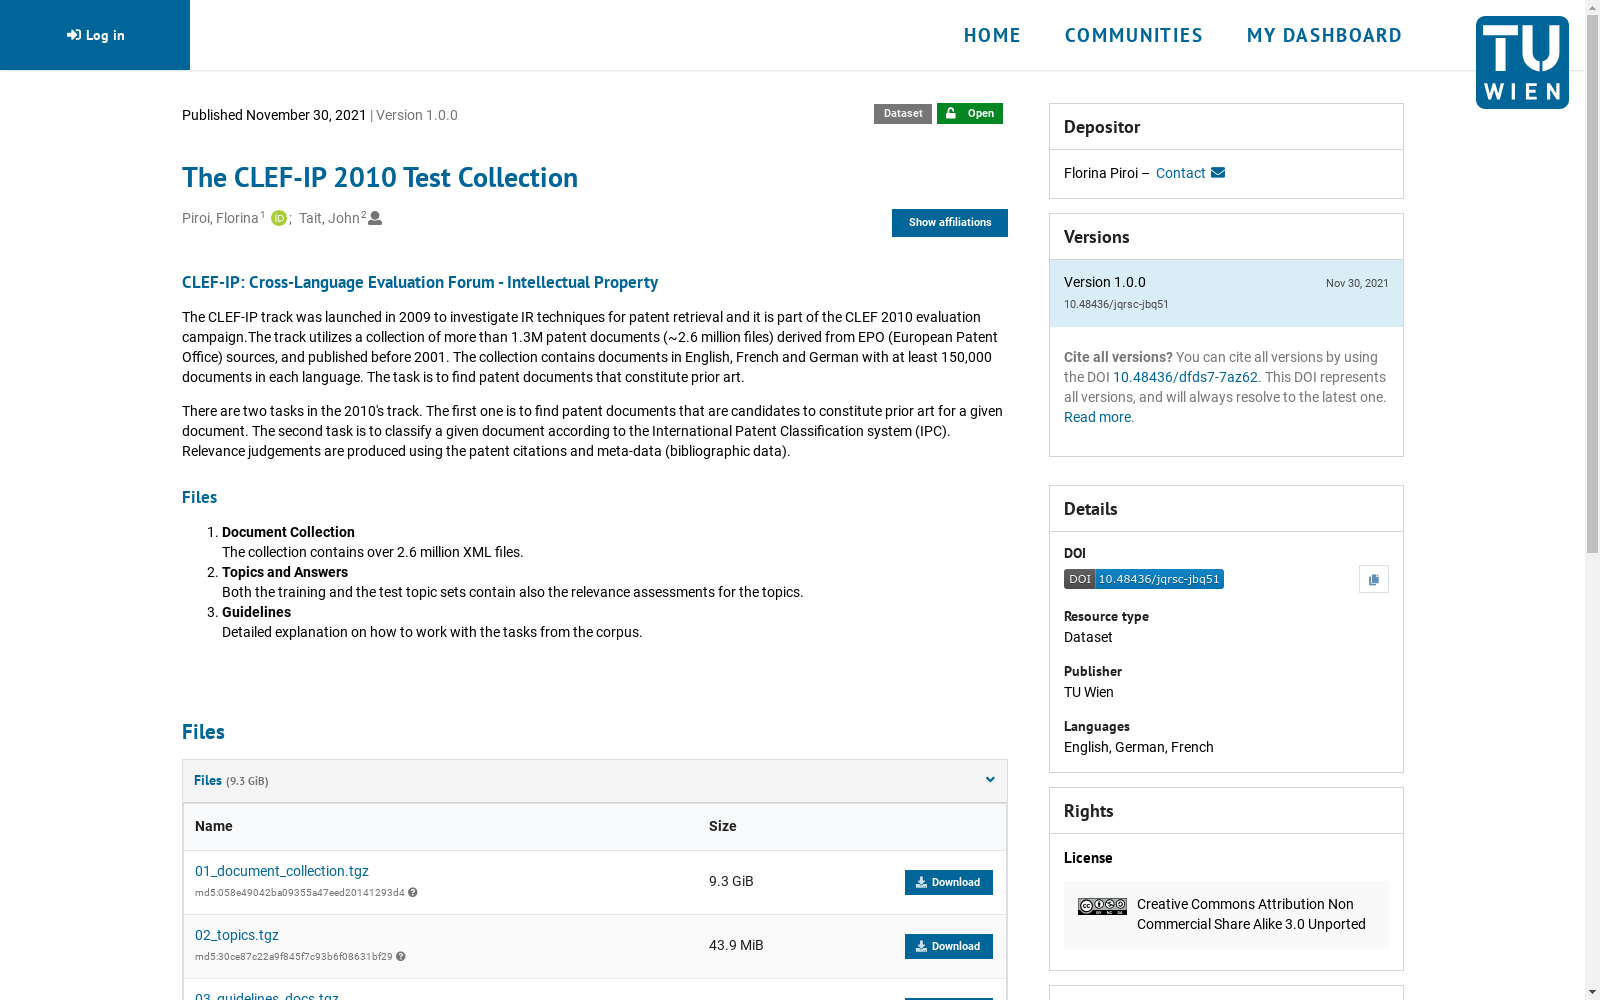Click the Size column header
This screenshot has height=1000, width=1600.
(723, 826)
